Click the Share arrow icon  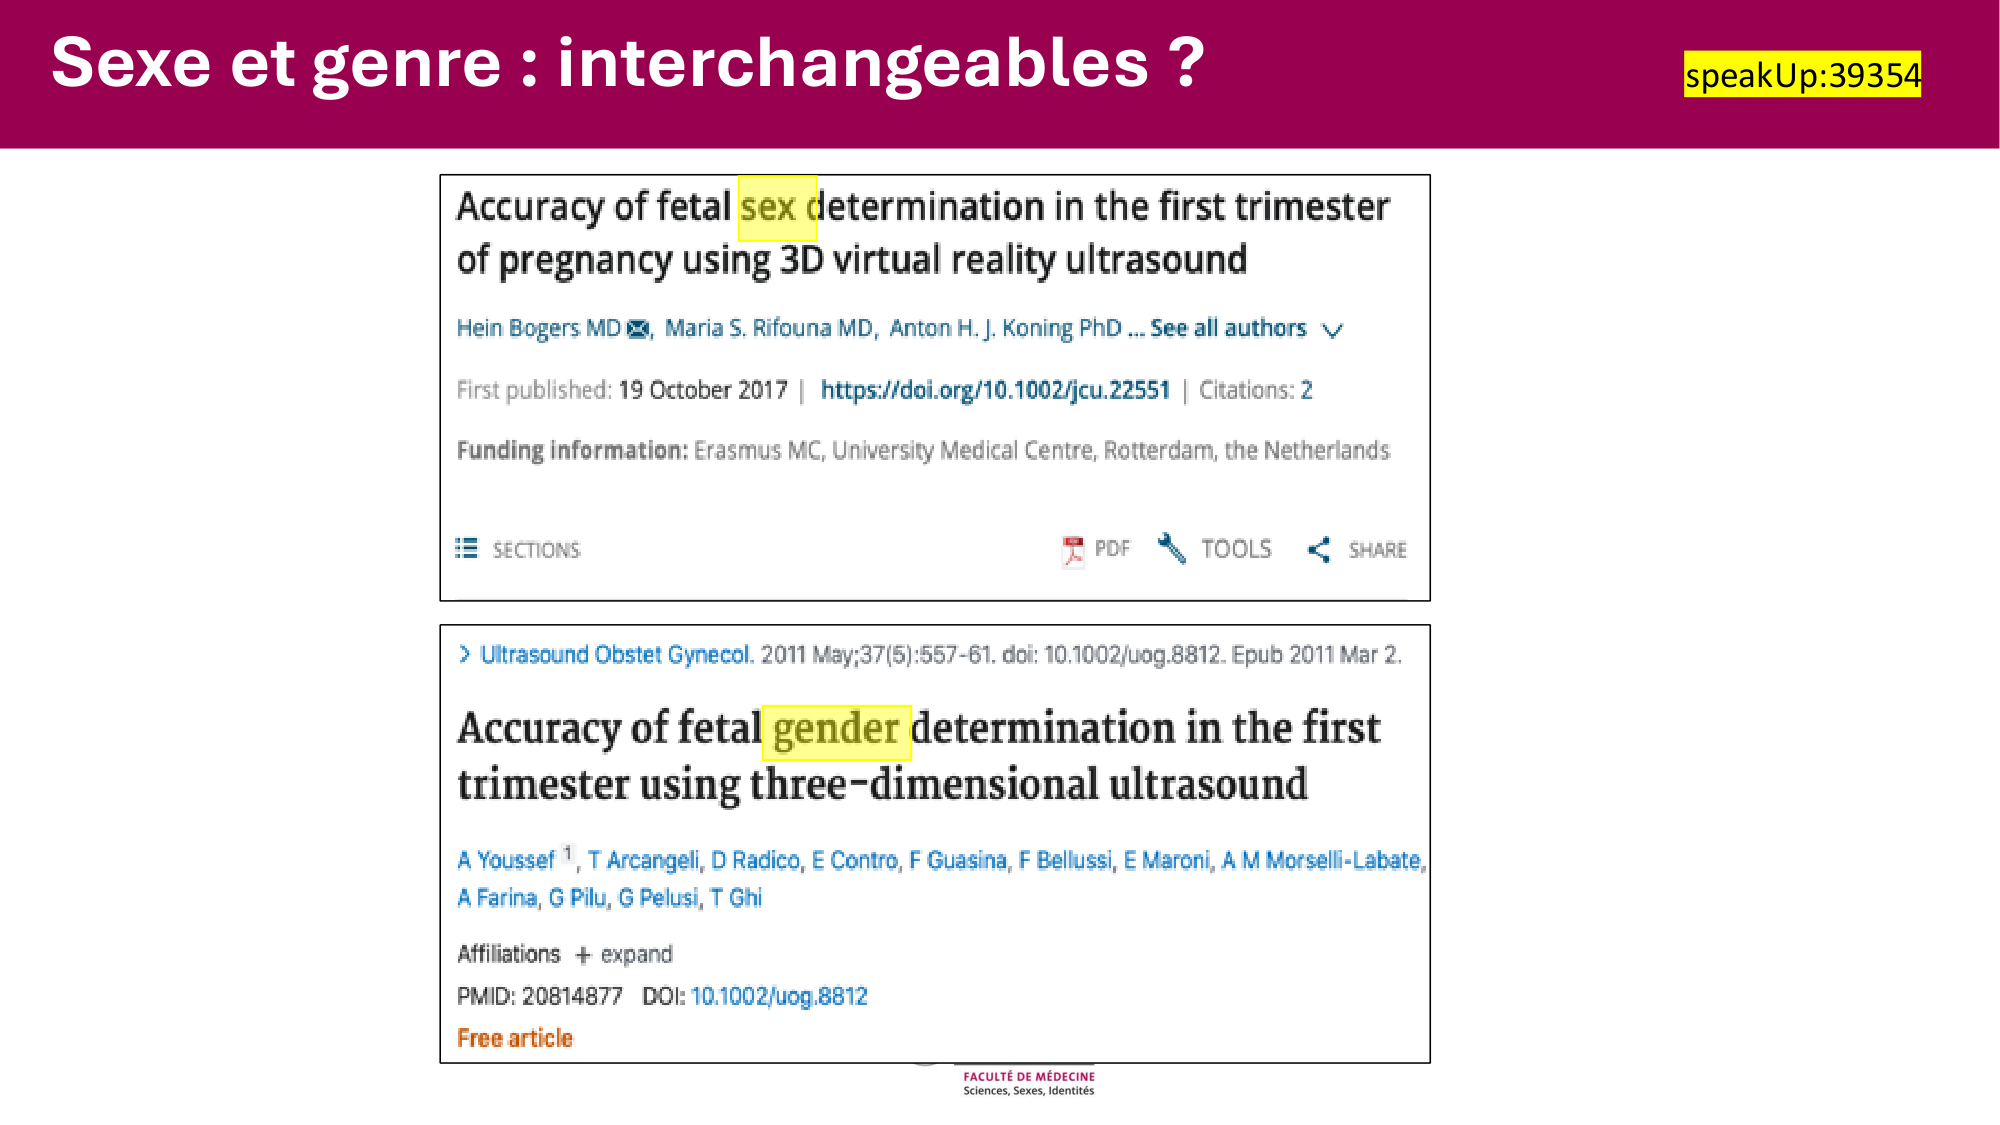coord(1319,549)
